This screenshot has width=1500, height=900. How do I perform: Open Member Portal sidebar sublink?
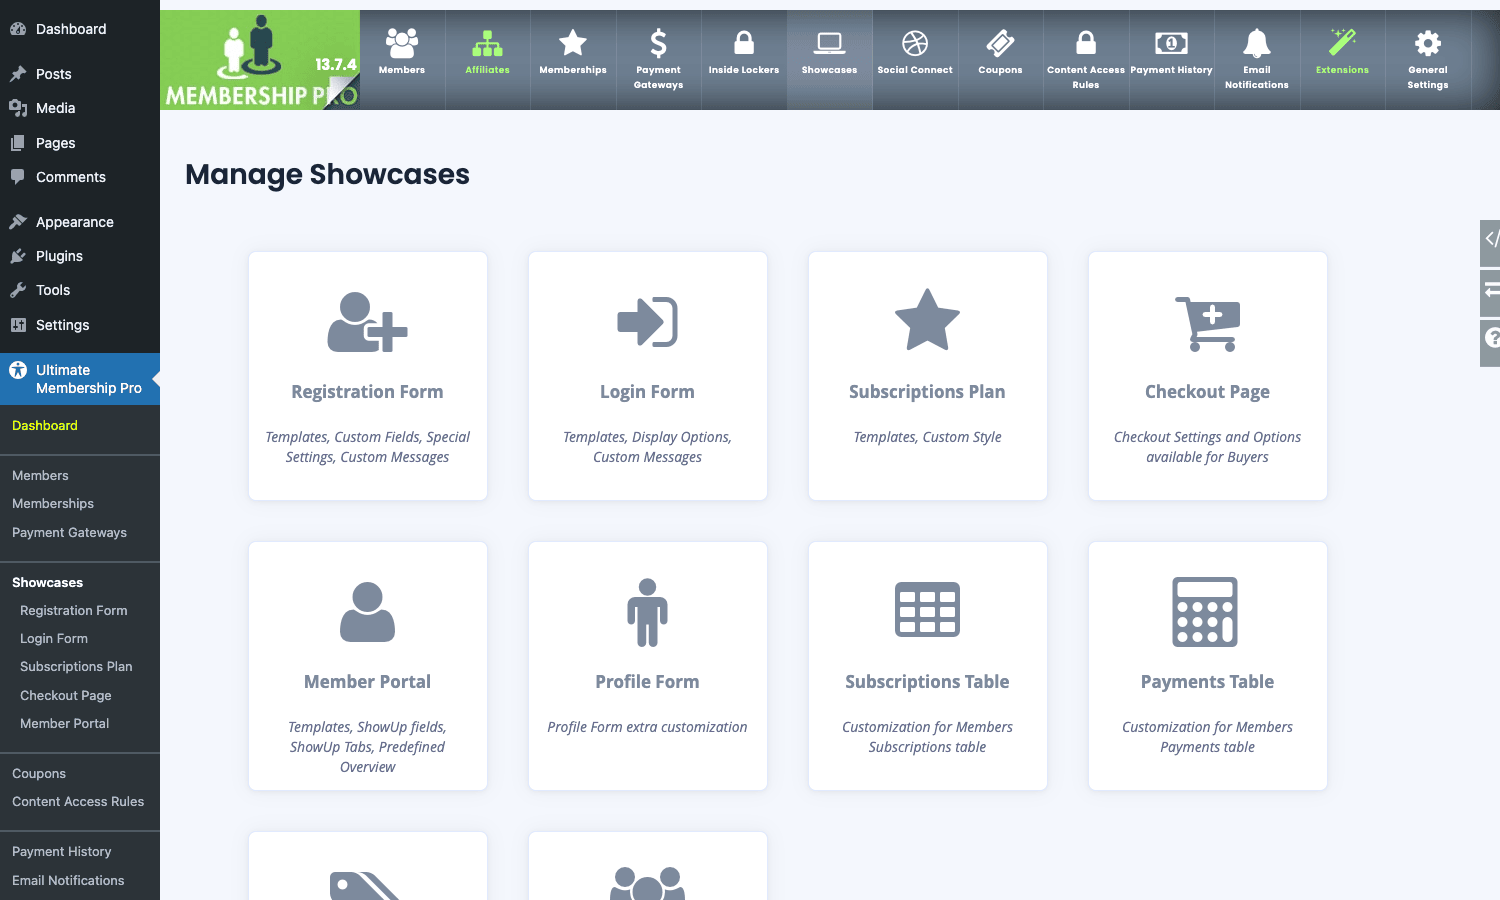point(65,723)
